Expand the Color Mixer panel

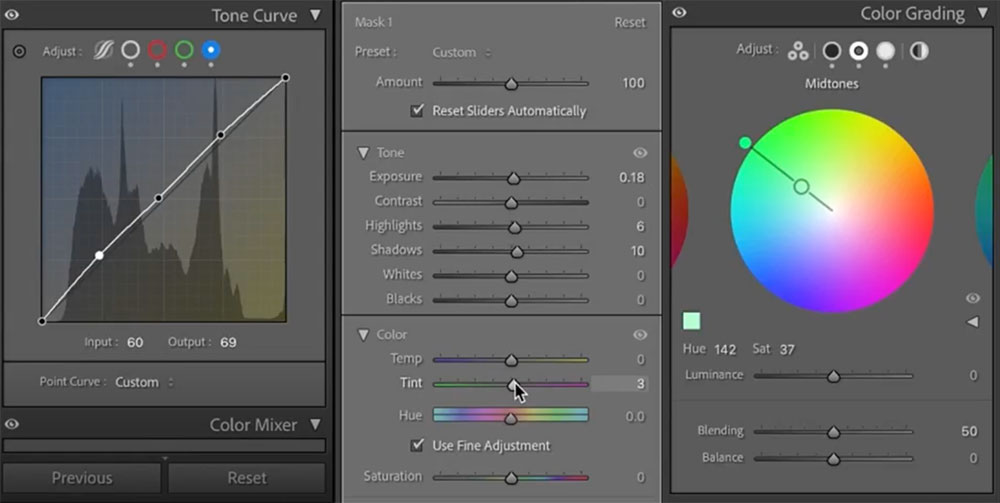tap(316, 424)
